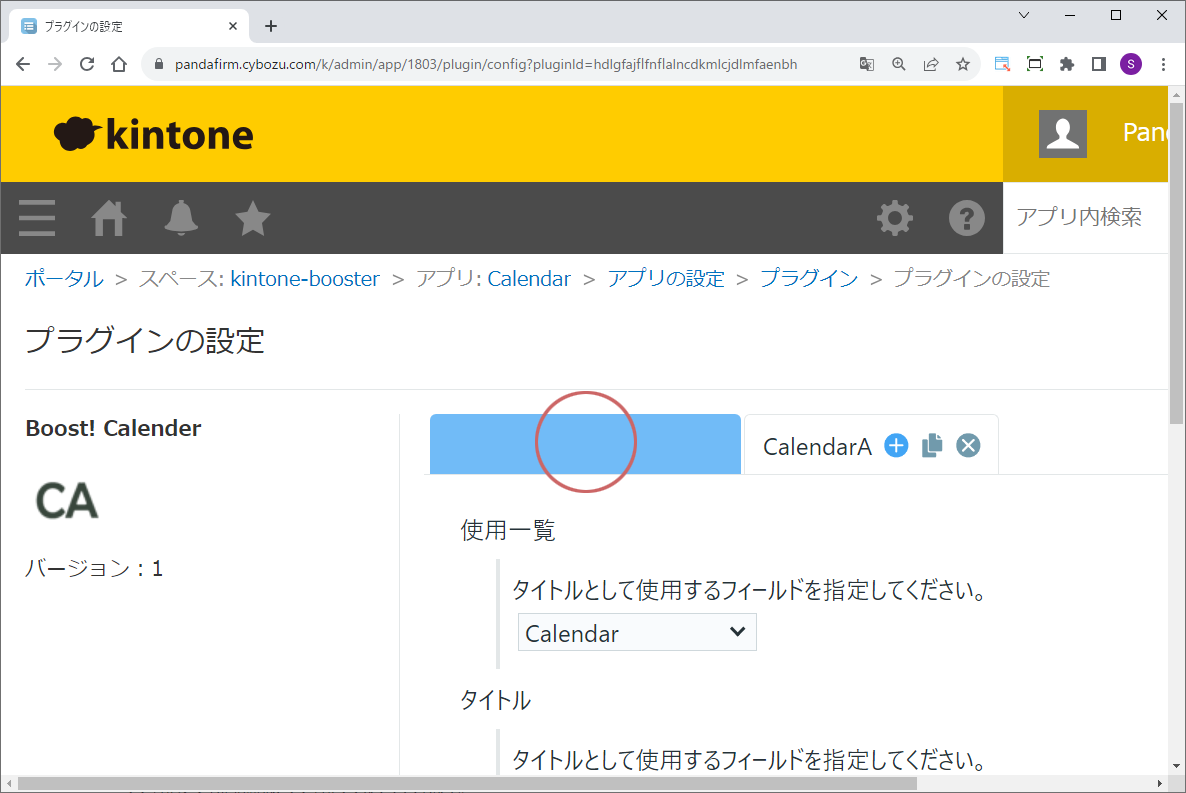Duplicate the CalendarA tab

coord(932,446)
